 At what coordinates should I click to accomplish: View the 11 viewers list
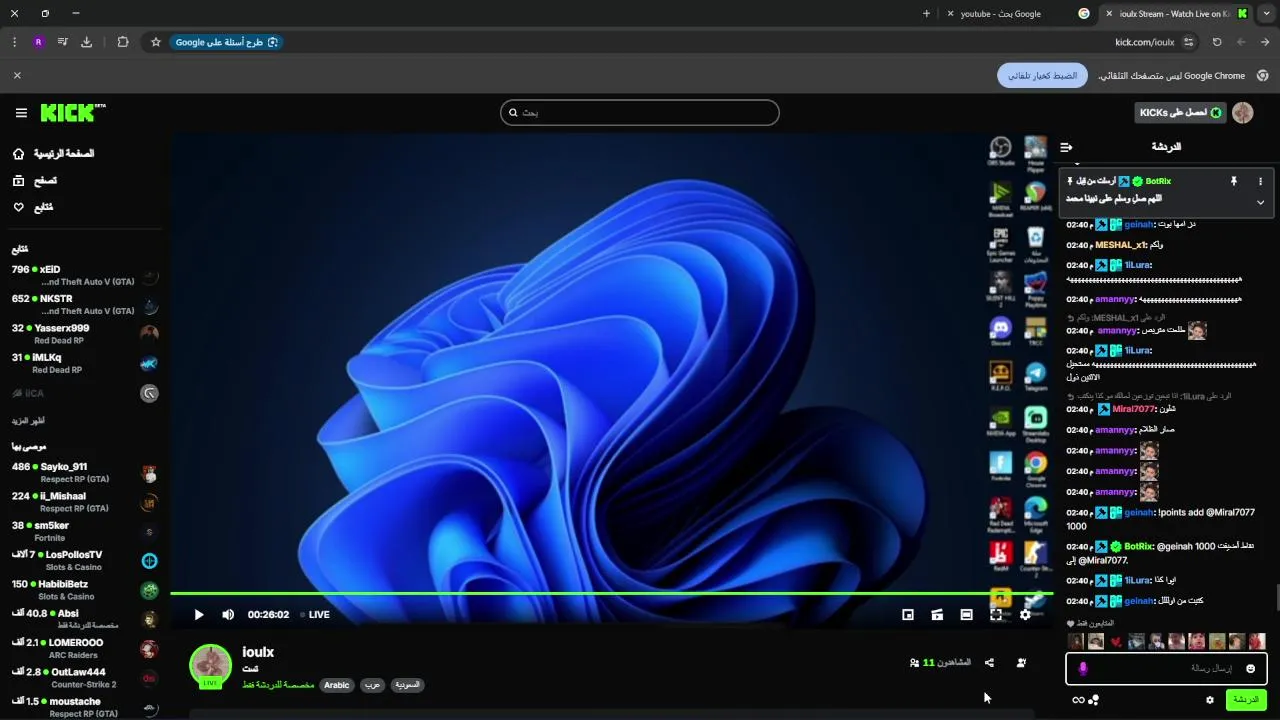[940, 663]
